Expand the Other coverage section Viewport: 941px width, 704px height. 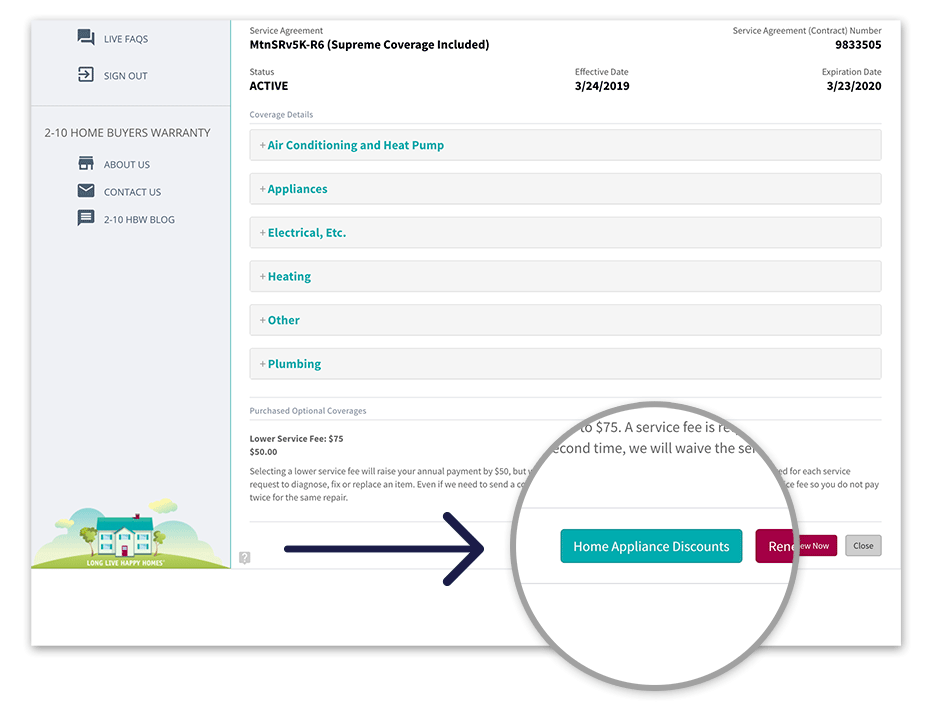tap(565, 320)
